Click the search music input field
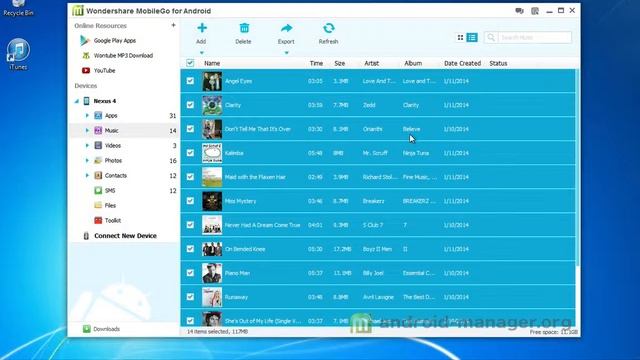 coord(534,38)
